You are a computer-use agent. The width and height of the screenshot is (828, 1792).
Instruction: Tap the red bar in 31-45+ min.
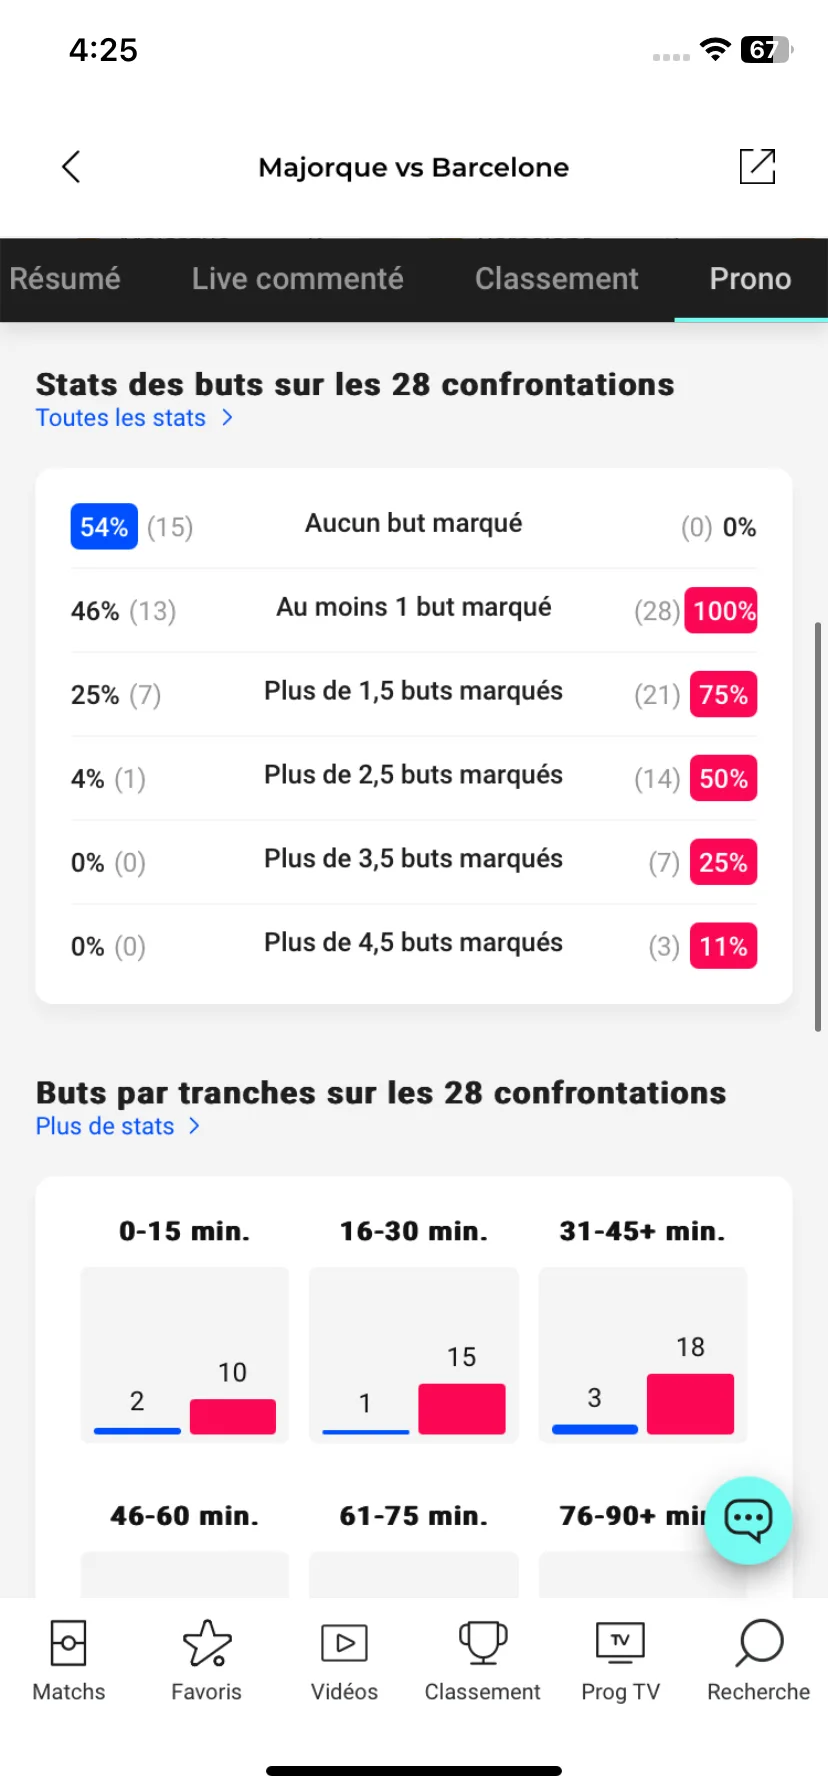690,1404
